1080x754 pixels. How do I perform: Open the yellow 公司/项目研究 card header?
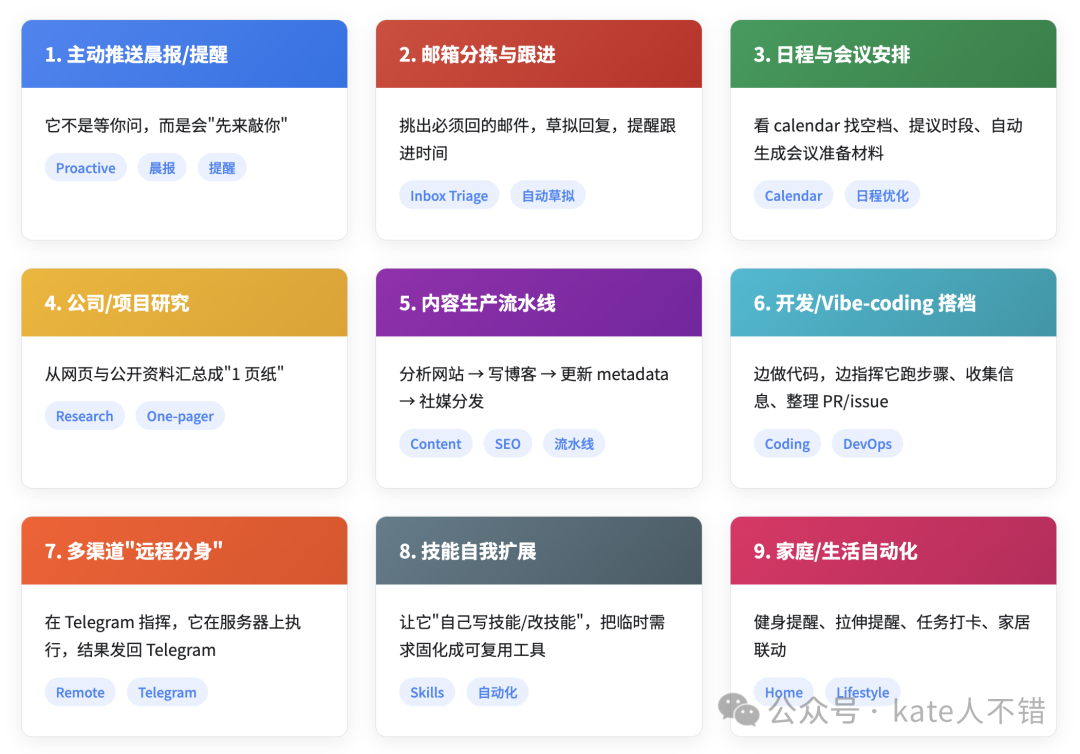(x=184, y=302)
